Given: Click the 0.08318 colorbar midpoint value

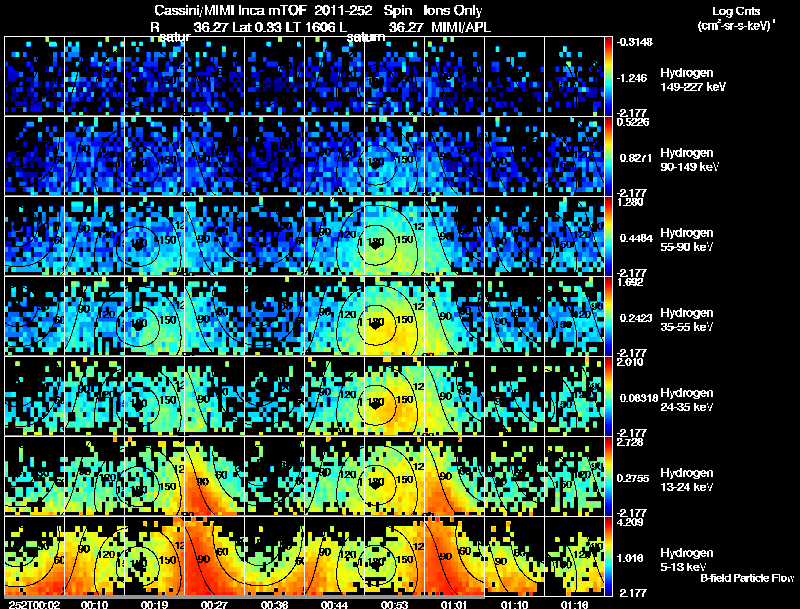Looking at the screenshot, I should (639, 398).
